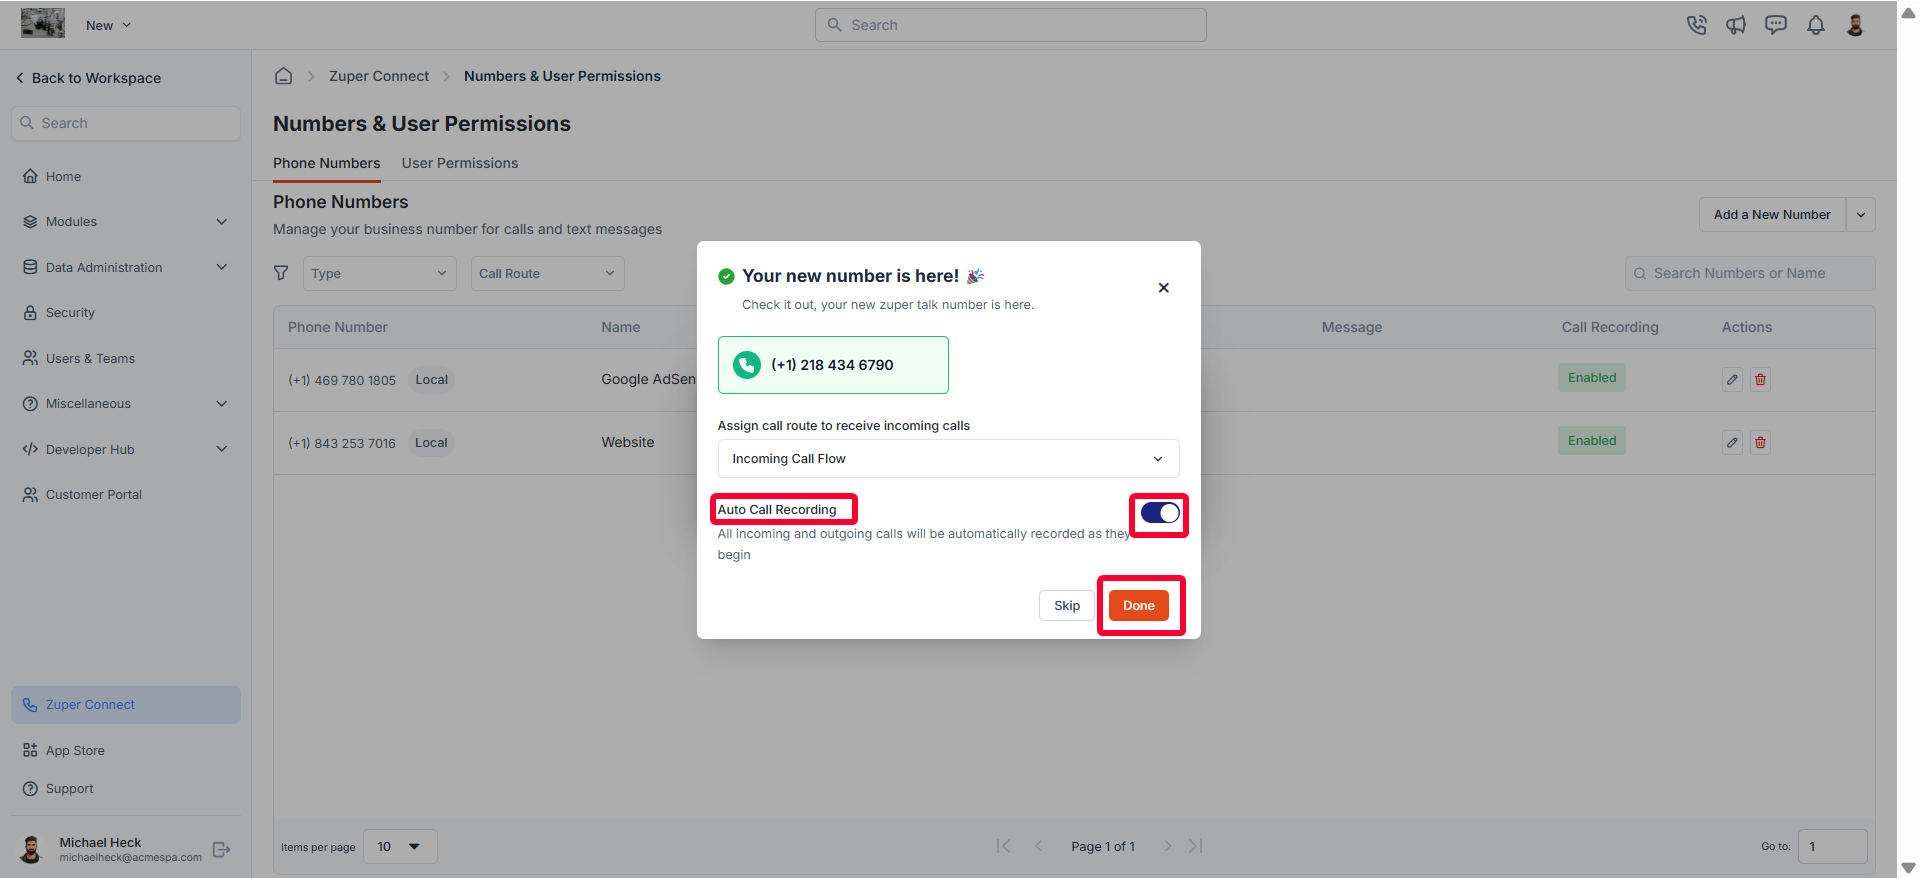Click Local tag on 843 253 7016 row
This screenshot has height=878, width=1920.
pyautogui.click(x=431, y=443)
